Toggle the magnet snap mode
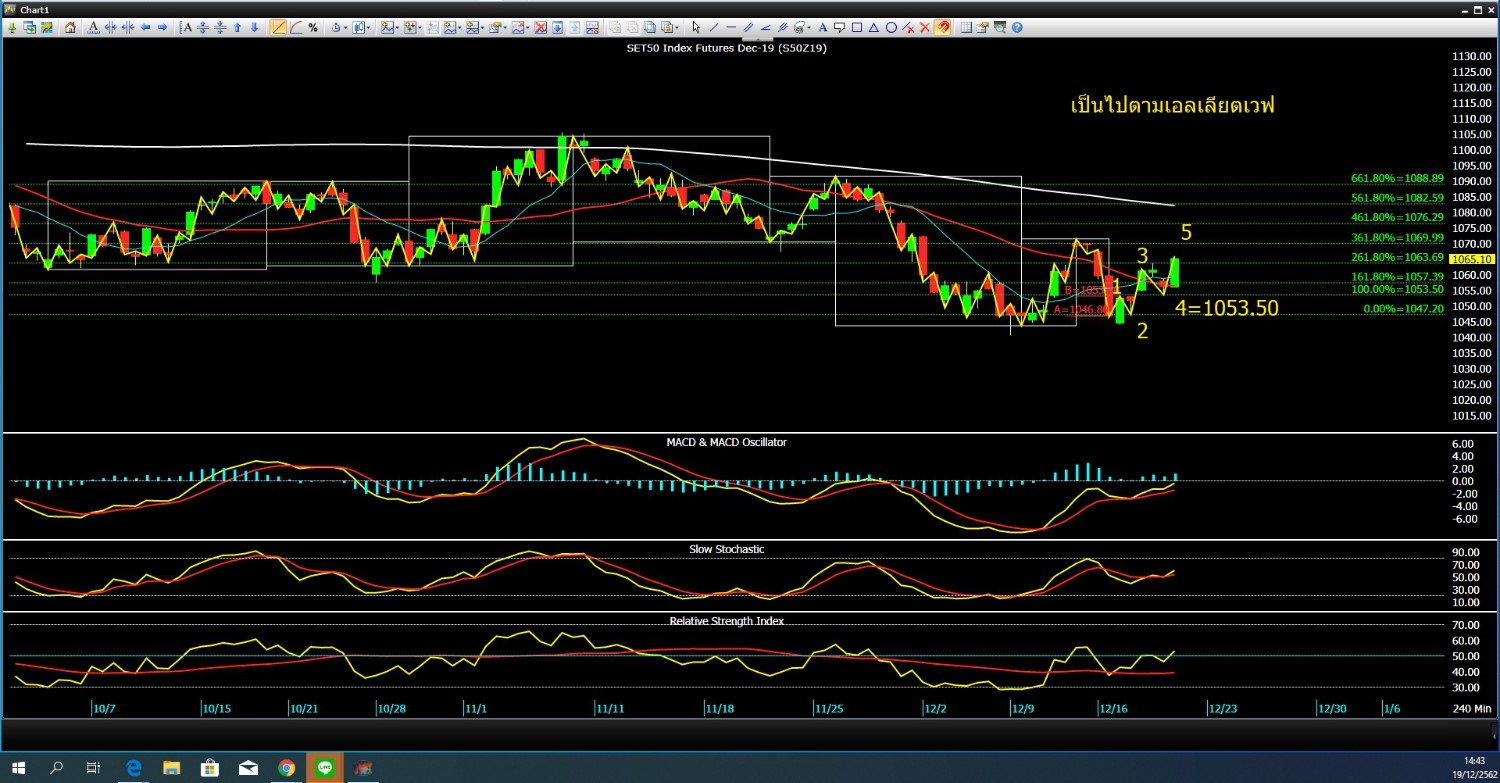 click(942, 28)
